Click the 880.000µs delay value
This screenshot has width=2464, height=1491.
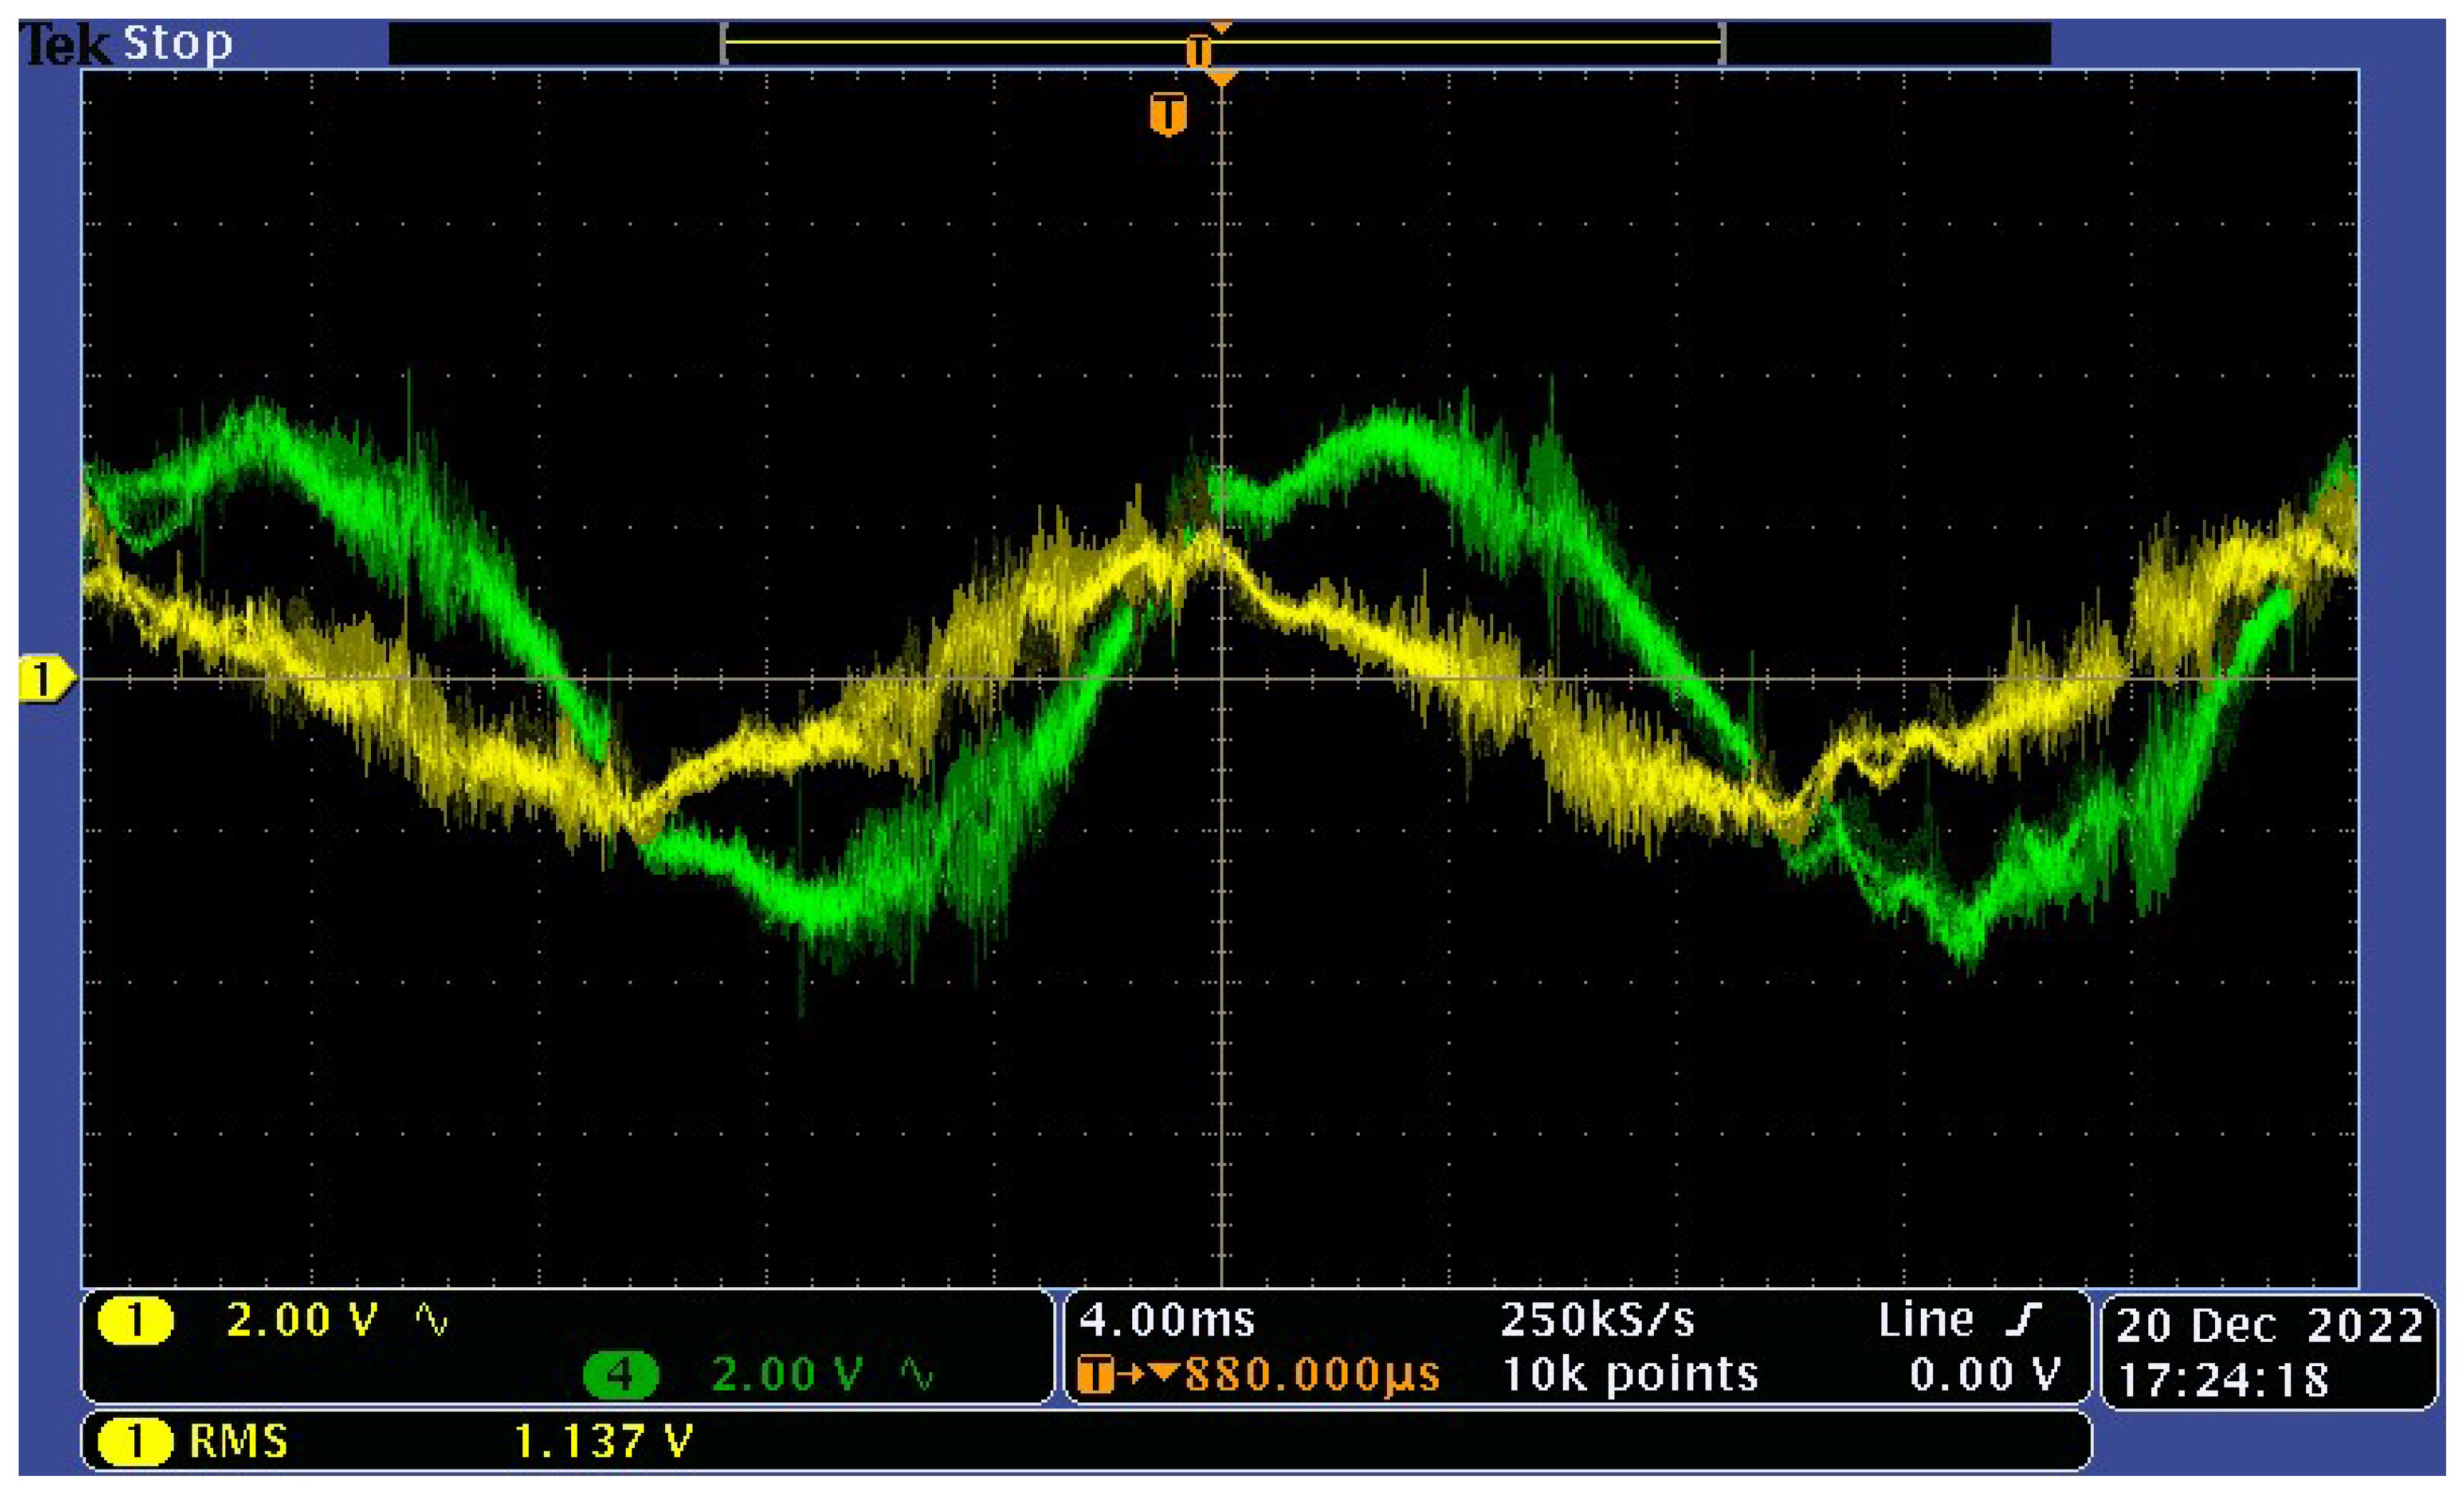1312,1375
